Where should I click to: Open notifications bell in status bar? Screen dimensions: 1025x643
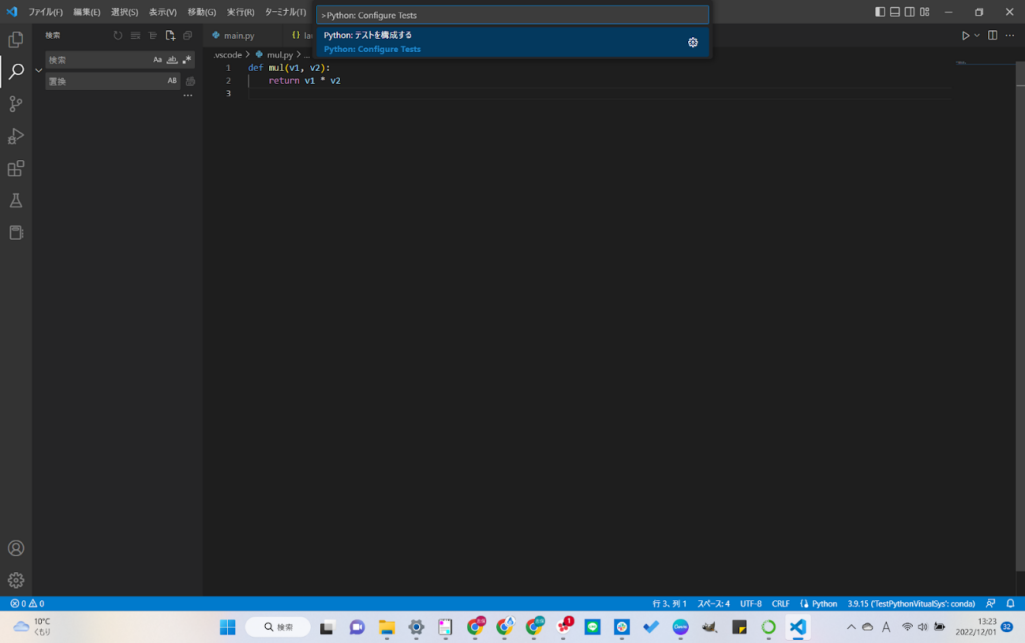point(1011,603)
